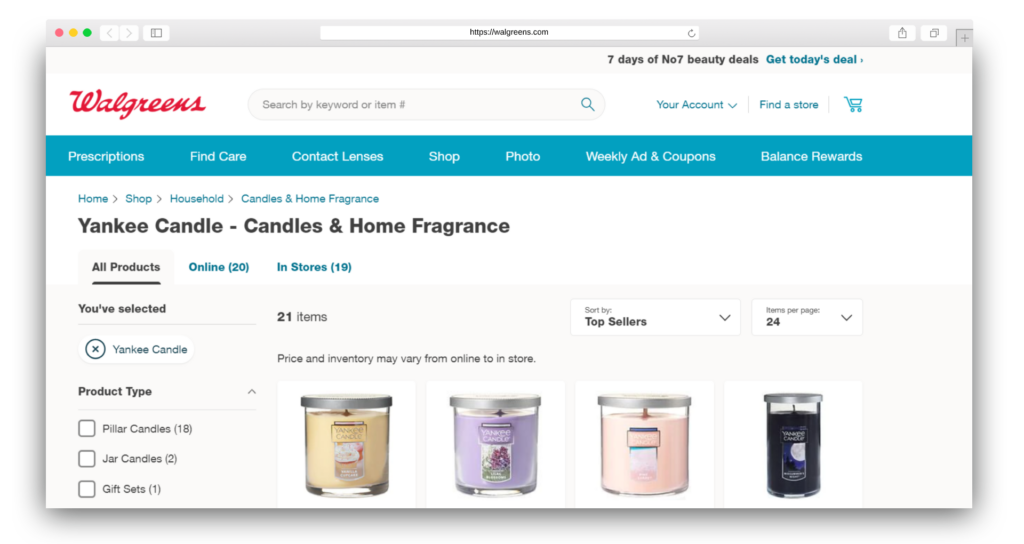Image resolution: width=1024 pixels, height=544 pixels.
Task: Reload the page with refresh icon
Action: click(691, 33)
